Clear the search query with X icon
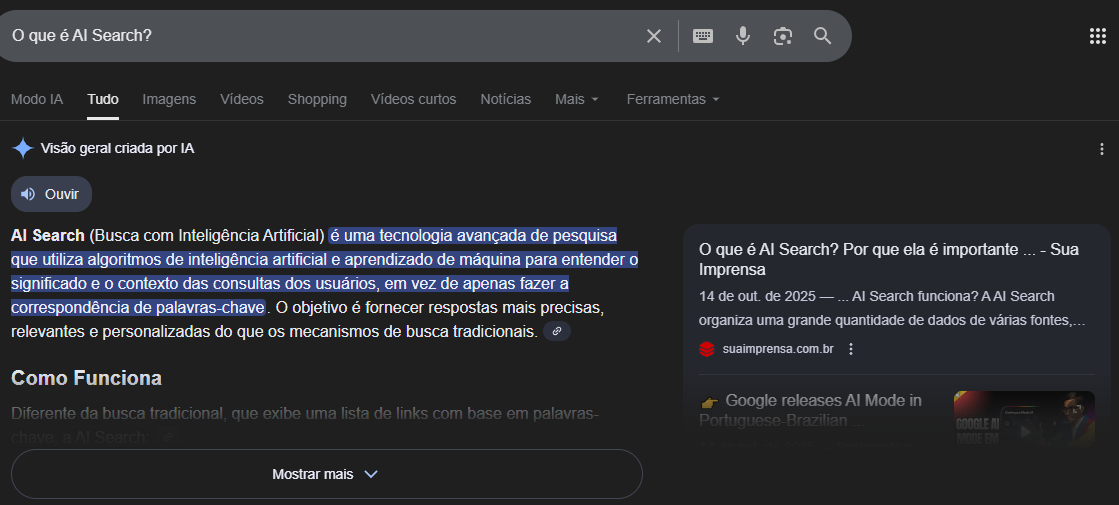Image resolution: width=1119 pixels, height=505 pixels. tap(654, 36)
